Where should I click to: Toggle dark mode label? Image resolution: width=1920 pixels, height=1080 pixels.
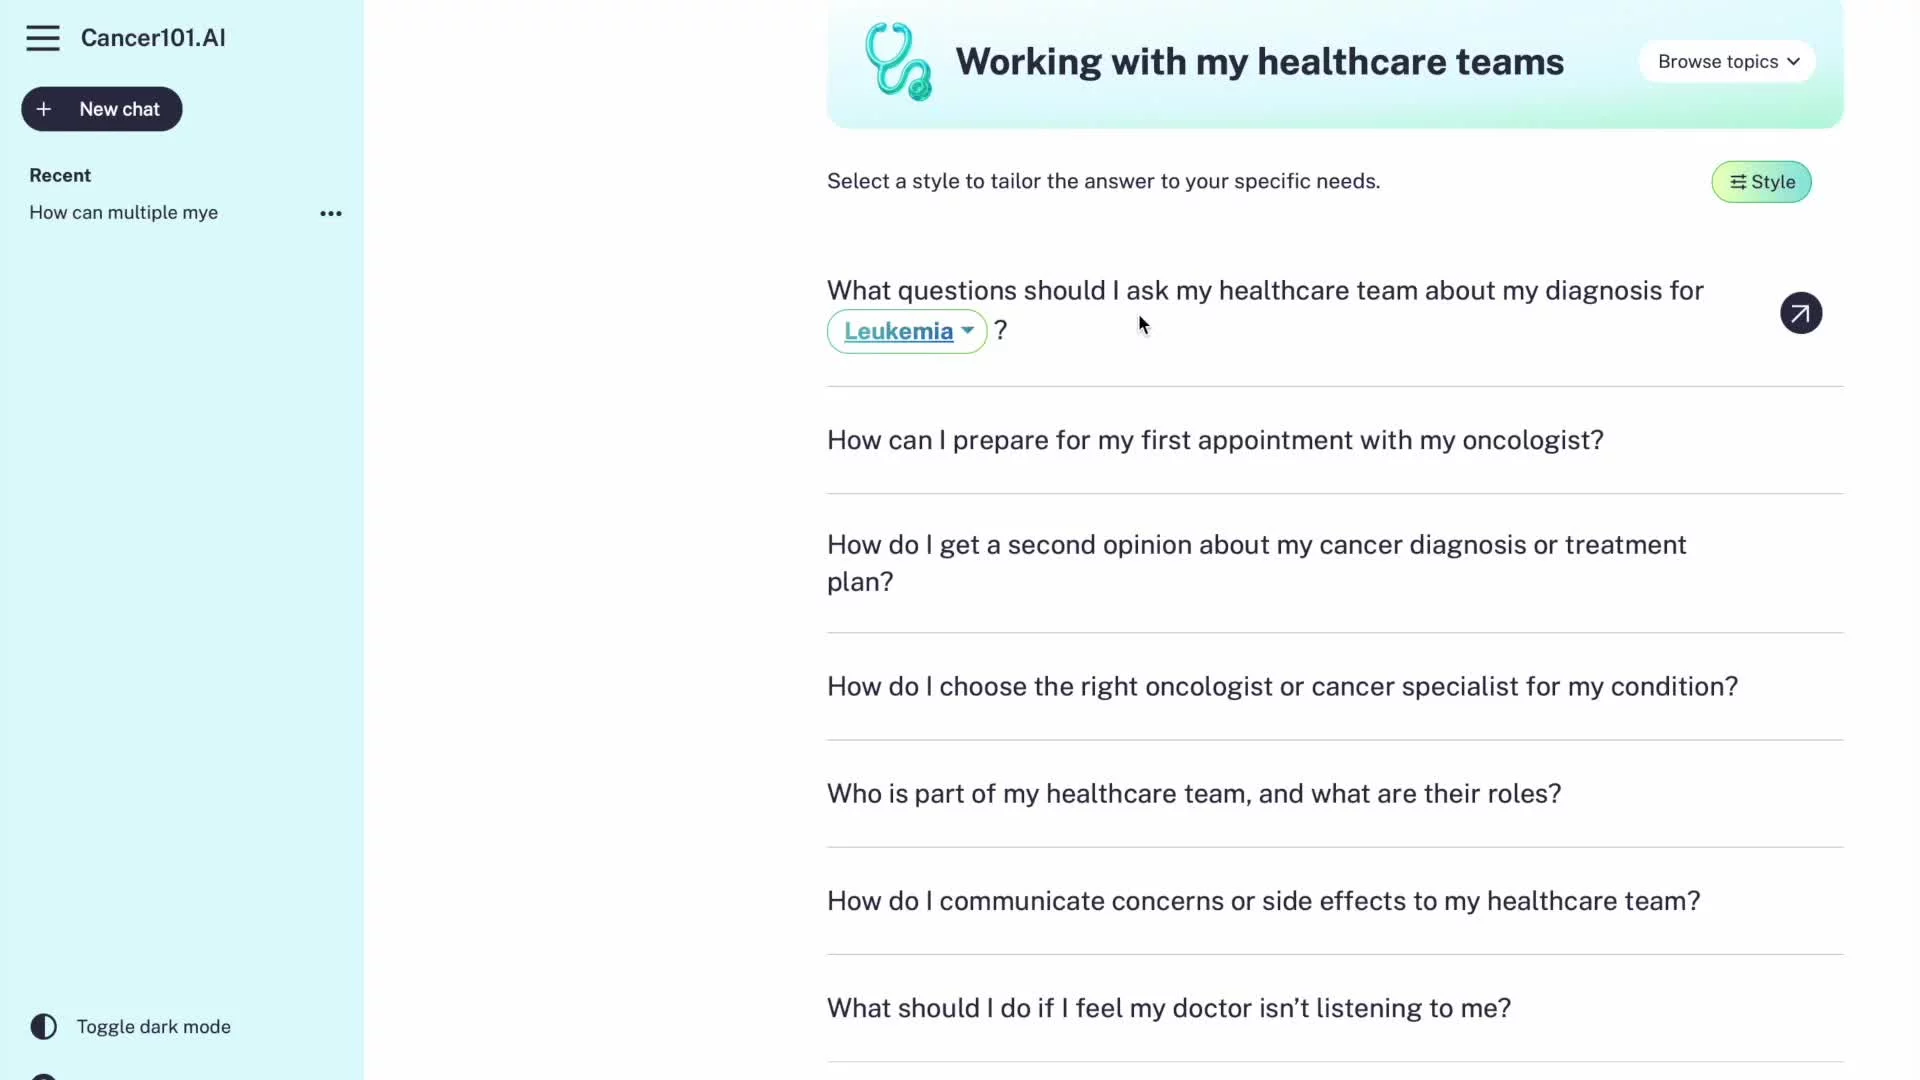154,1027
